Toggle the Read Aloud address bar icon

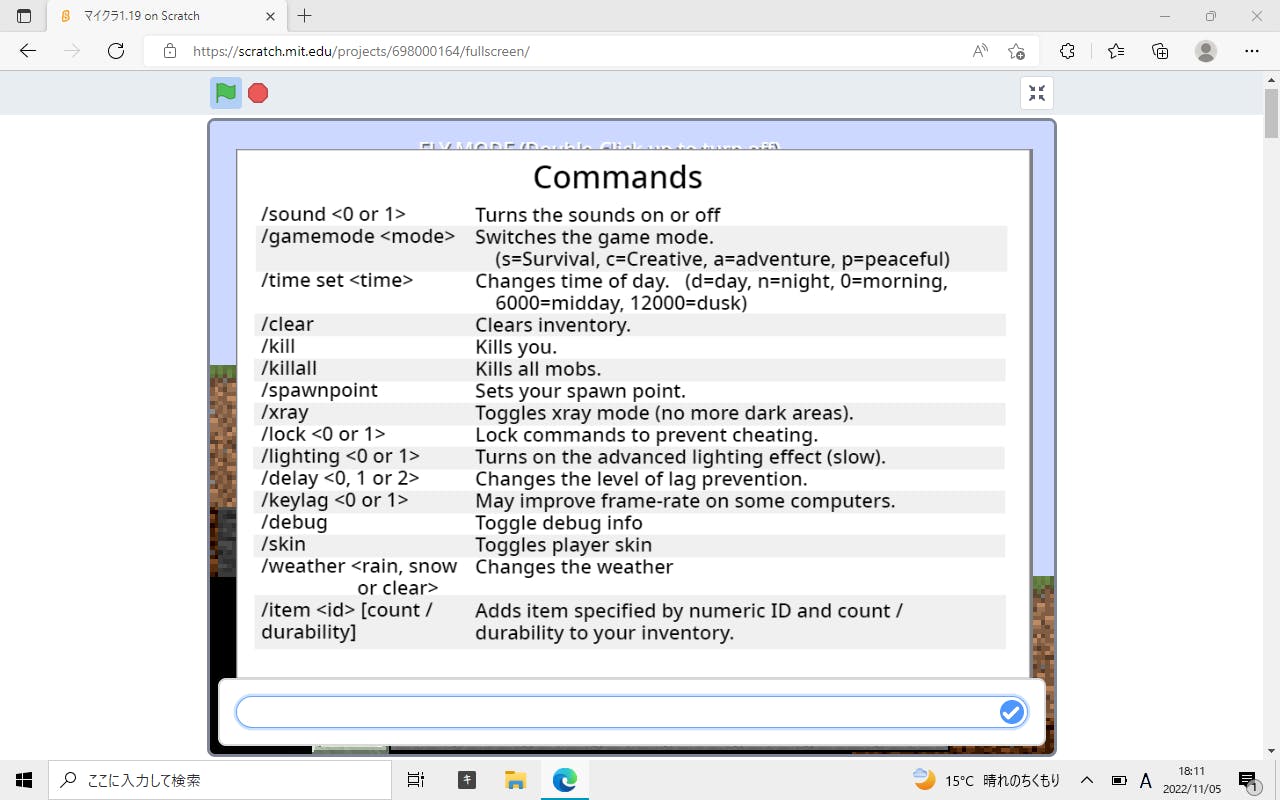tap(980, 51)
